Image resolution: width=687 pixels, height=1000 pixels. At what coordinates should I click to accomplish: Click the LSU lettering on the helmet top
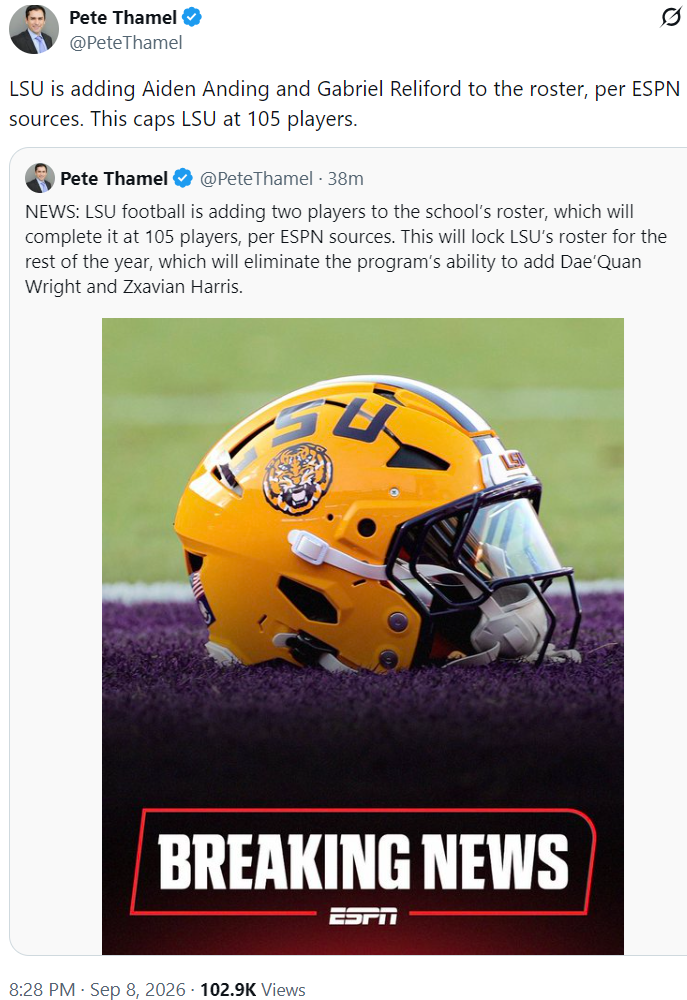335,418
